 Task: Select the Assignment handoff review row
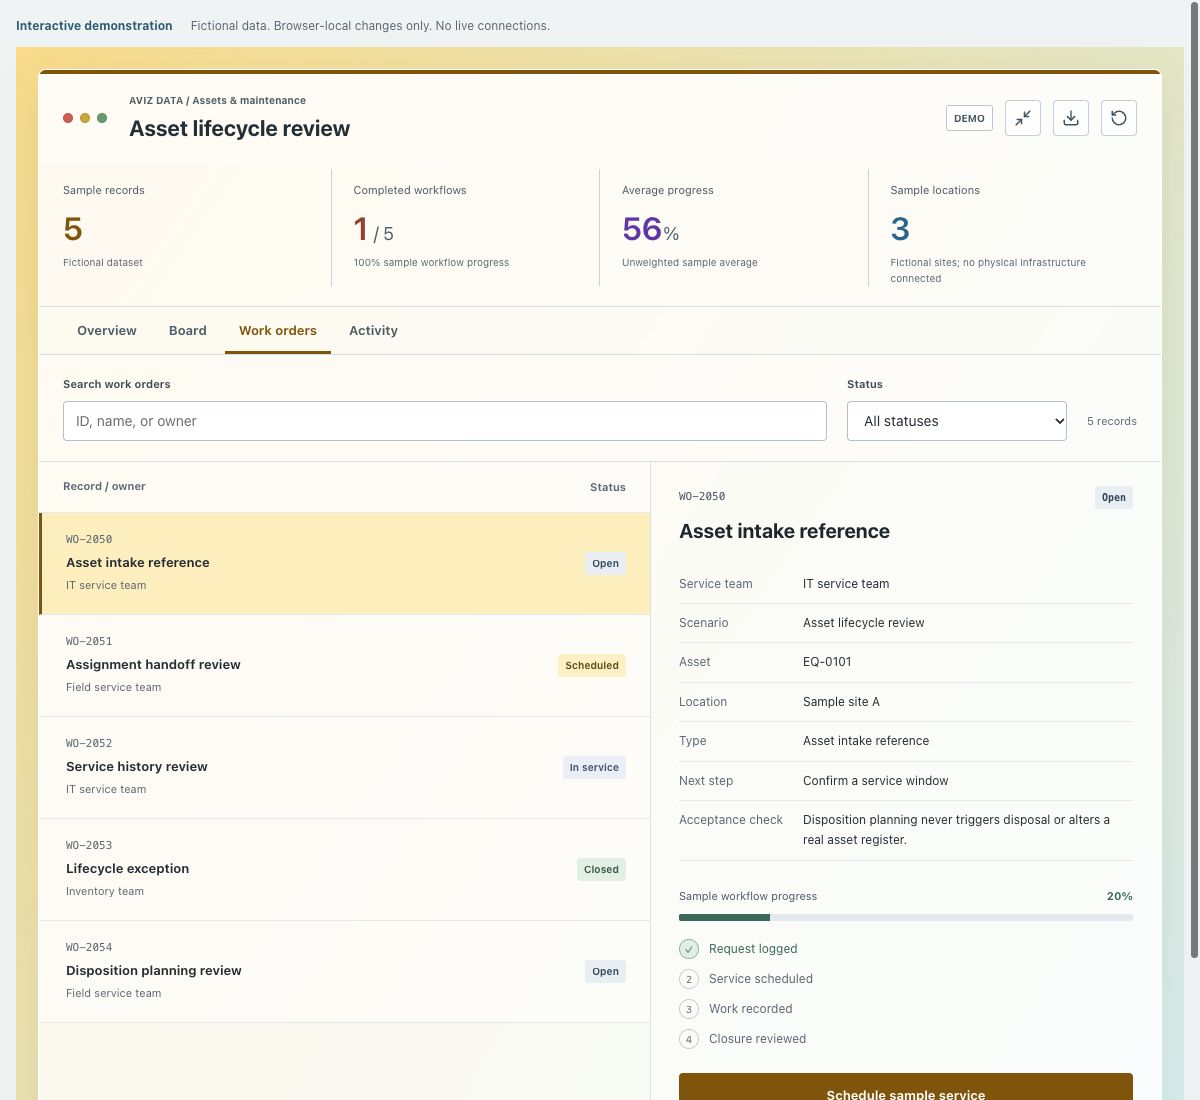pyautogui.click(x=345, y=666)
